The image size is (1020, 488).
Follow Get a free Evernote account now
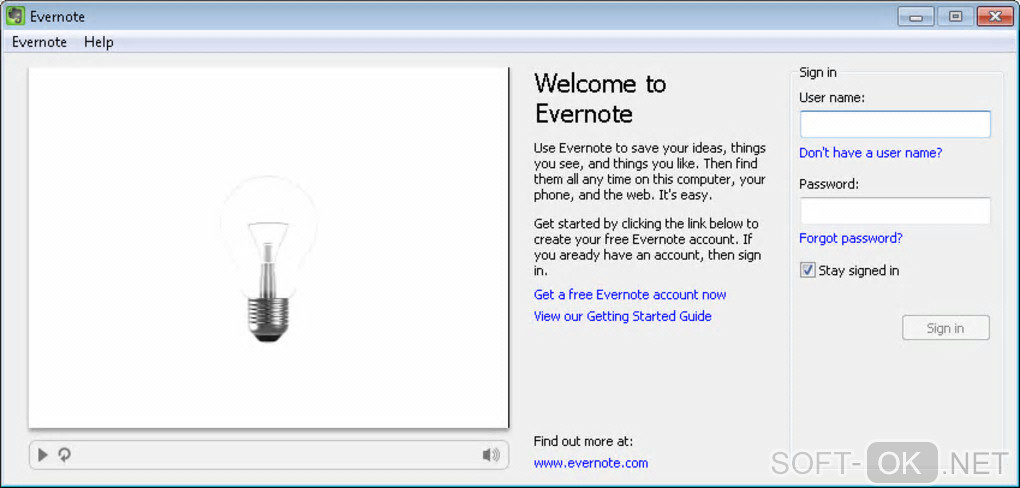[x=630, y=295]
